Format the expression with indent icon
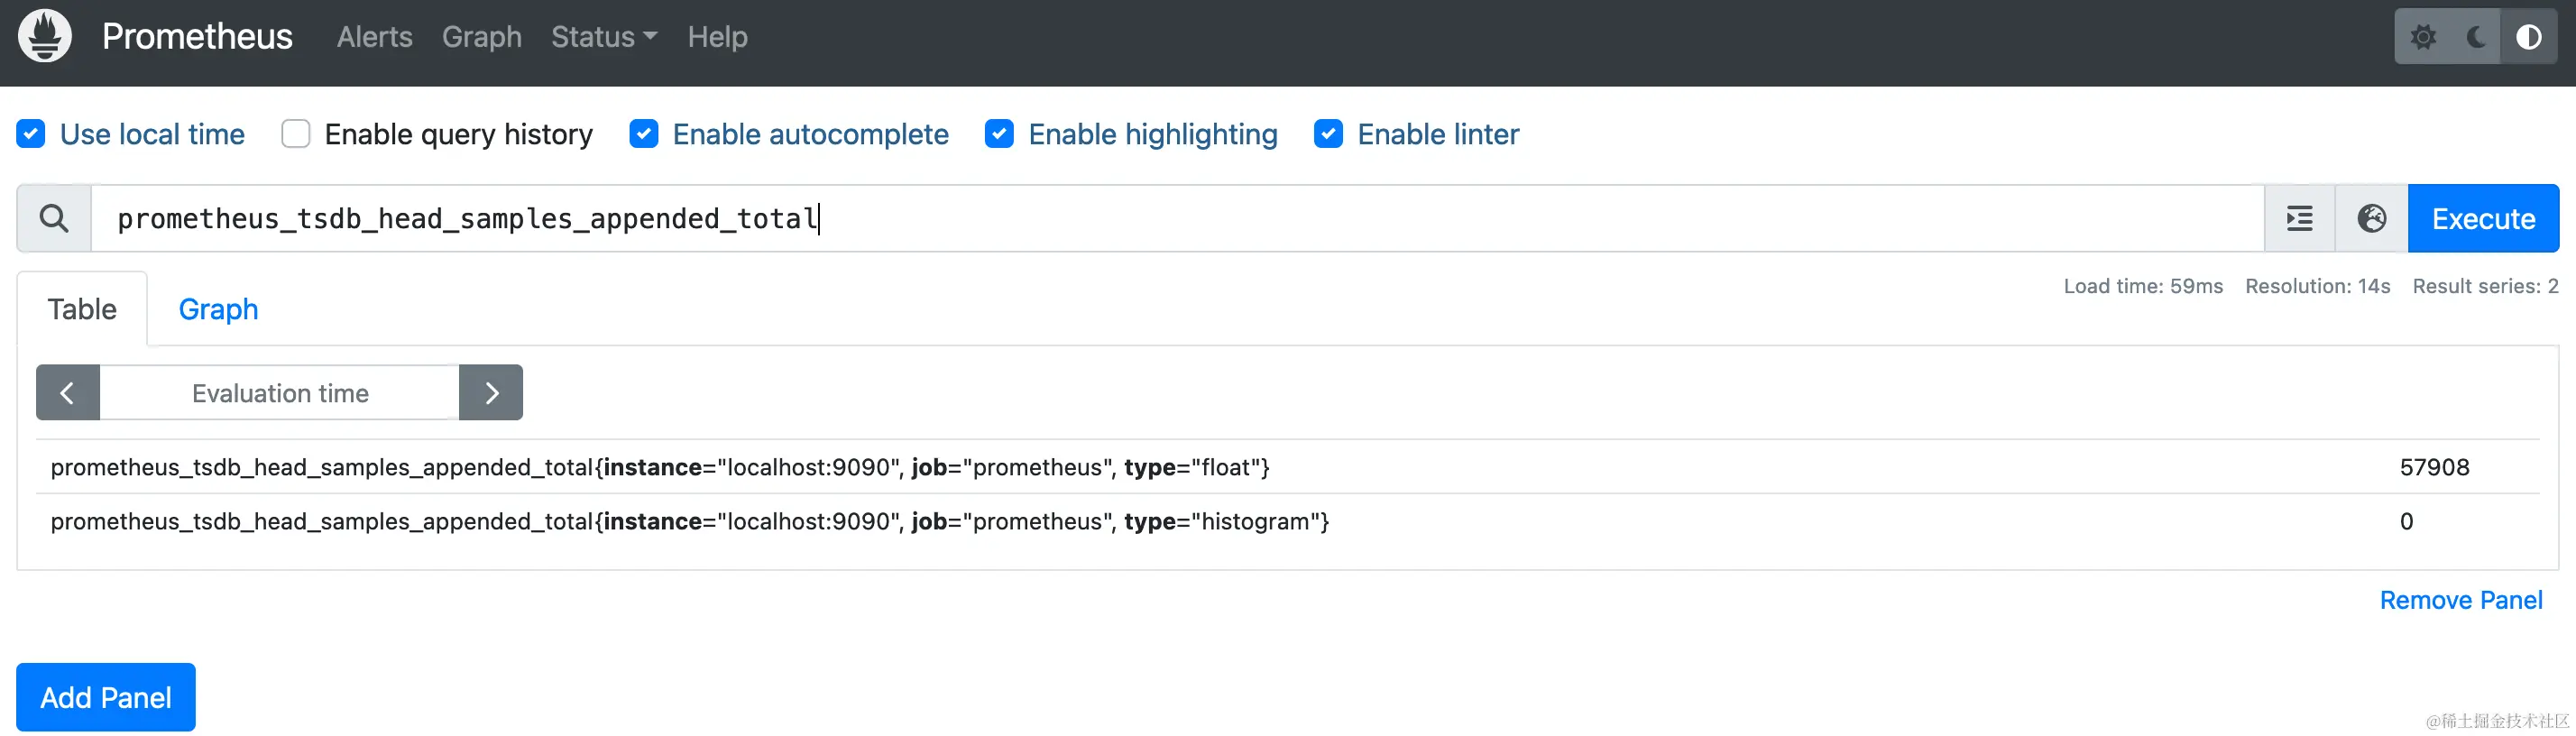Image resolution: width=2576 pixels, height=736 pixels. (x=2299, y=218)
